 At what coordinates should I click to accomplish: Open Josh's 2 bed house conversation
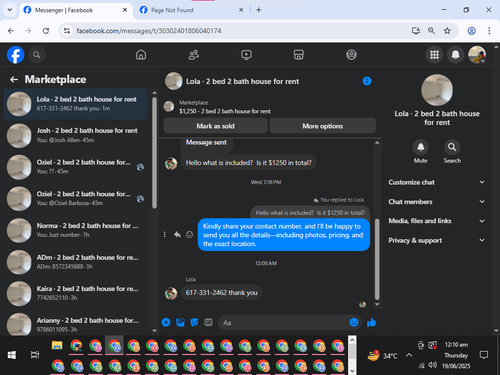tap(76, 135)
